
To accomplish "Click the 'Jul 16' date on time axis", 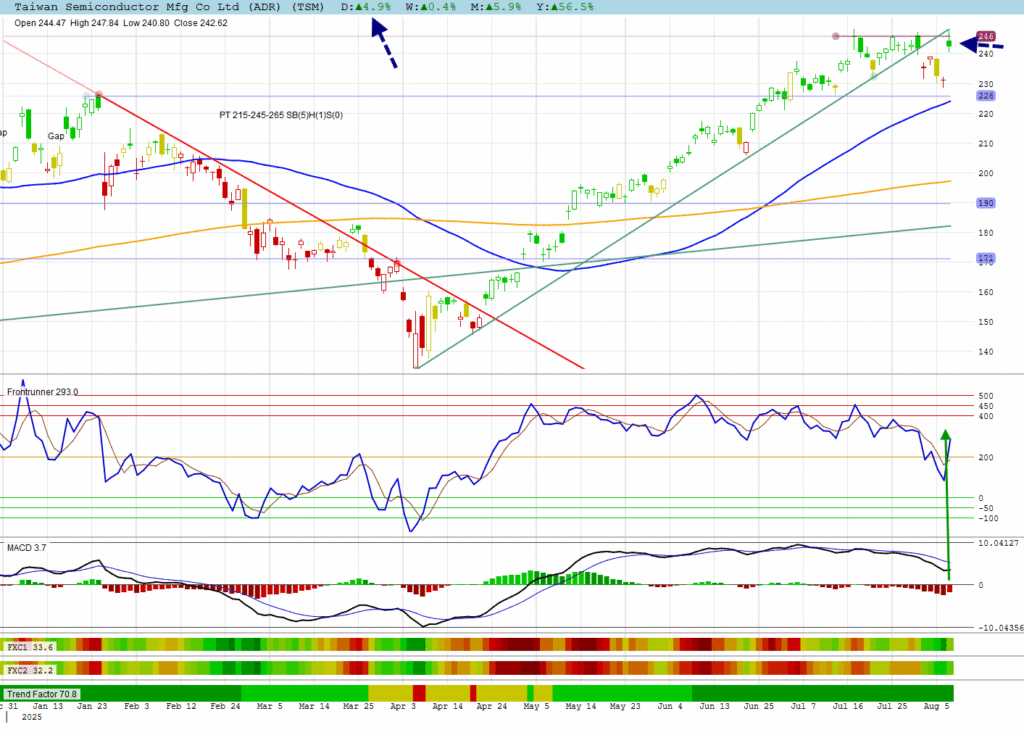I will pos(848,706).
